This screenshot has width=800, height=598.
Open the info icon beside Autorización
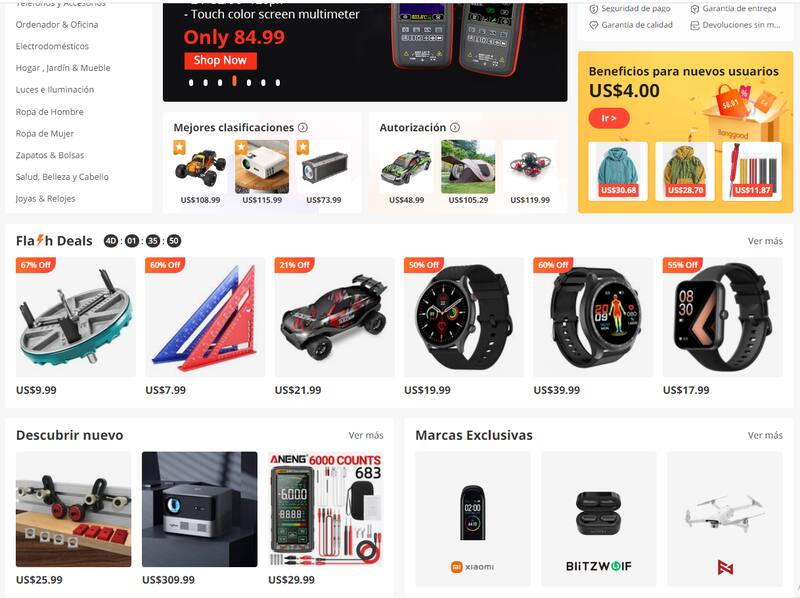pyautogui.click(x=455, y=128)
